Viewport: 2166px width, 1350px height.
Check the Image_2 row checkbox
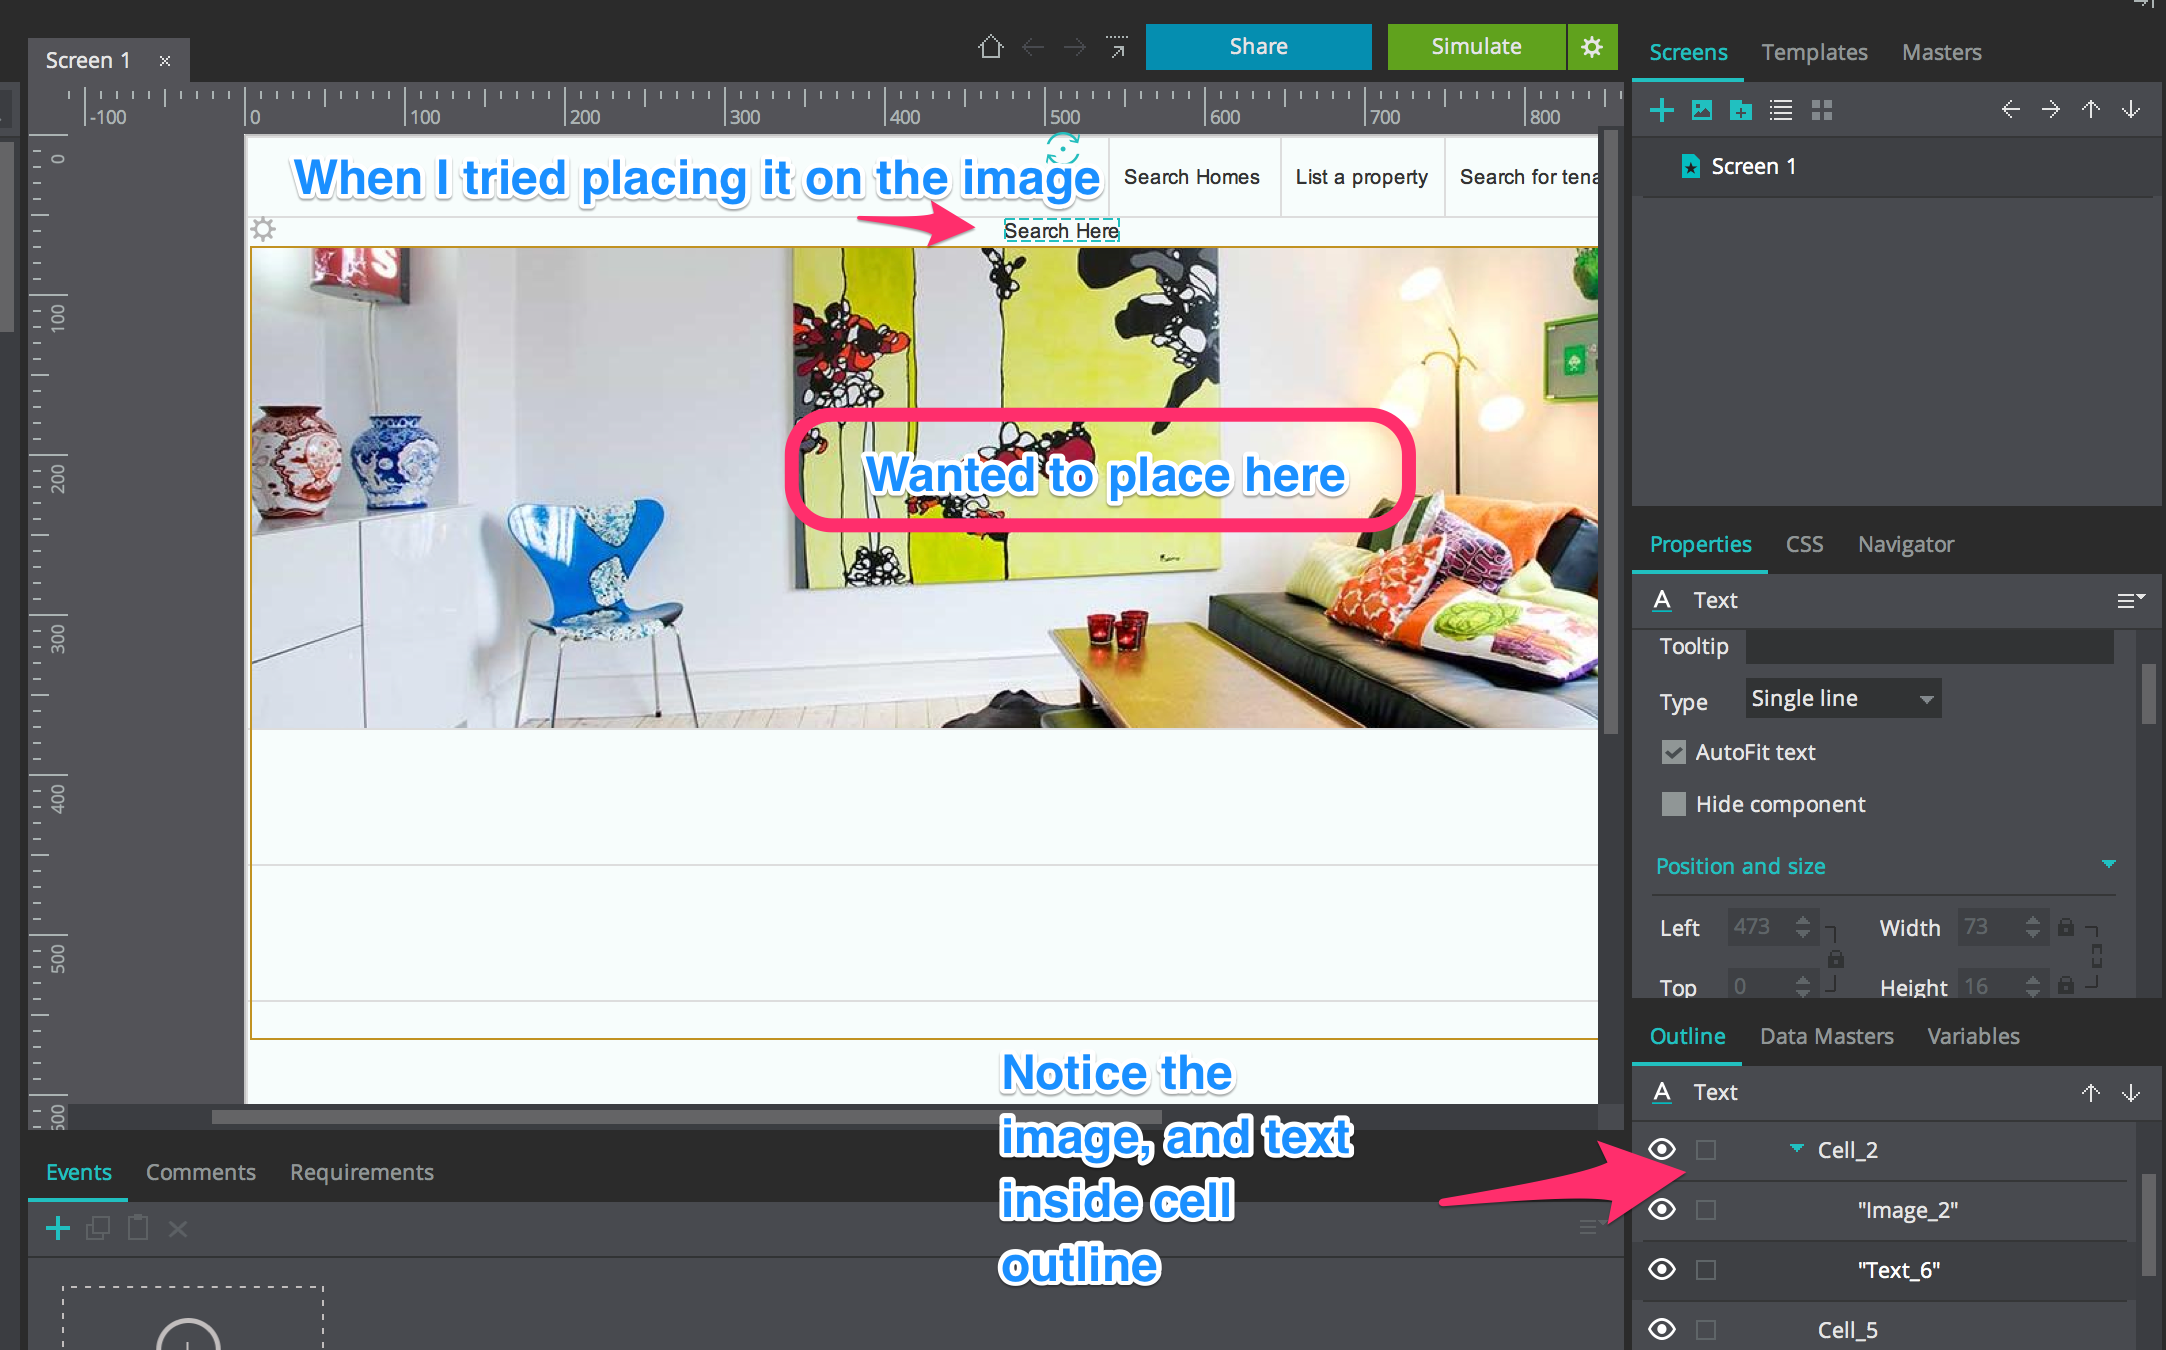tap(1706, 1210)
